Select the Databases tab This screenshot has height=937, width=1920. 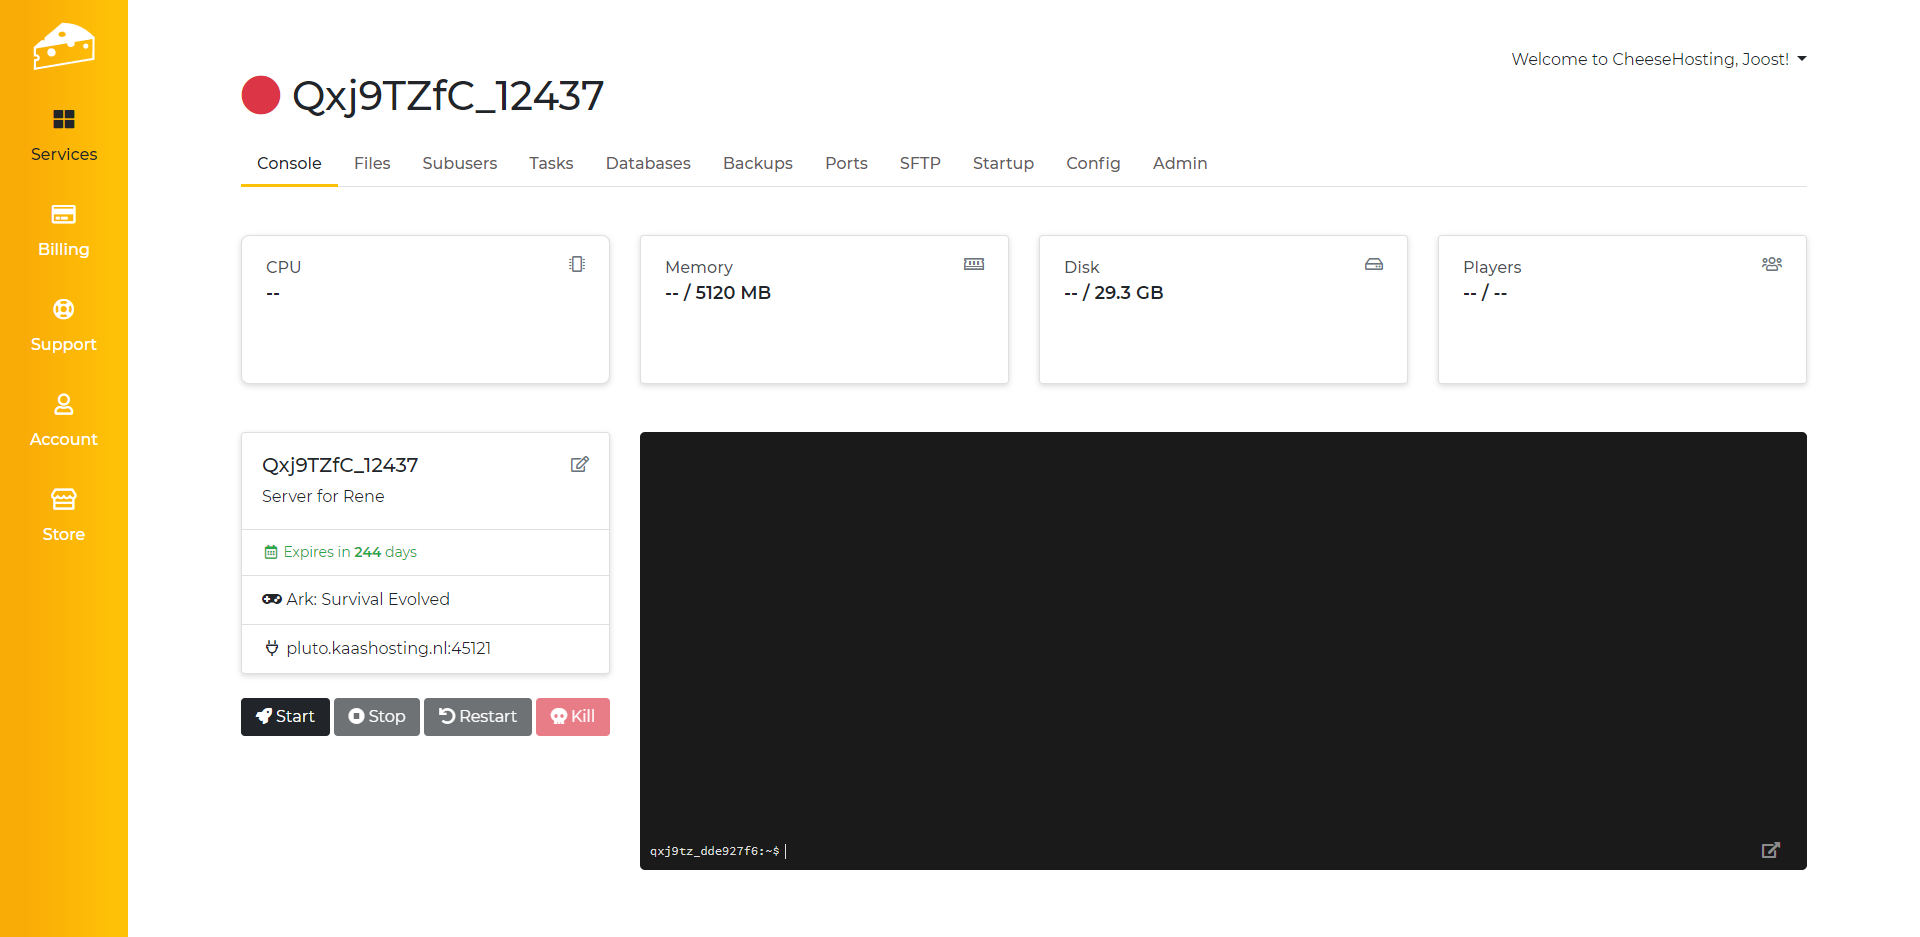click(647, 163)
